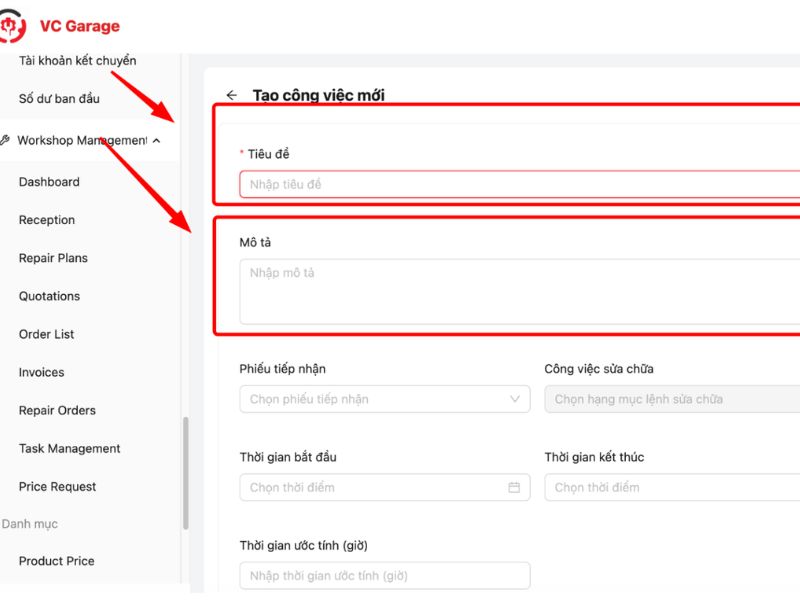Image resolution: width=800 pixels, height=600 pixels.
Task: Click the Thời gian kết thúc date field
Action: click(671, 488)
